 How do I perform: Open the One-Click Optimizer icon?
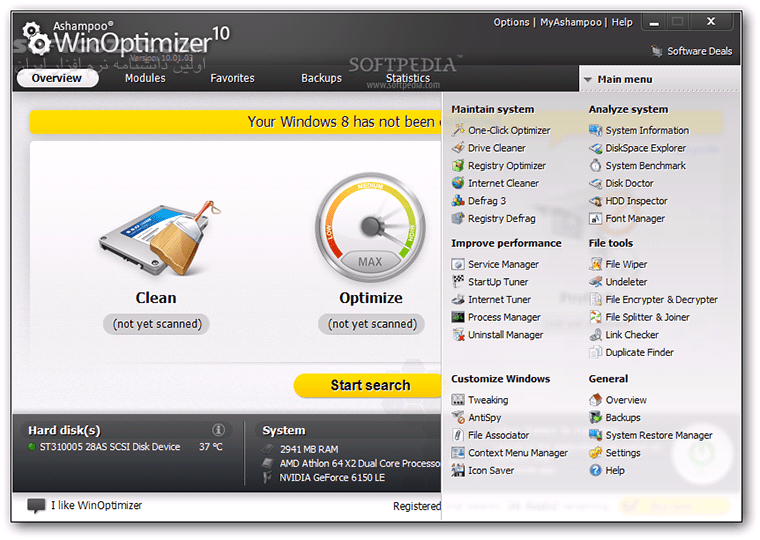(x=459, y=130)
